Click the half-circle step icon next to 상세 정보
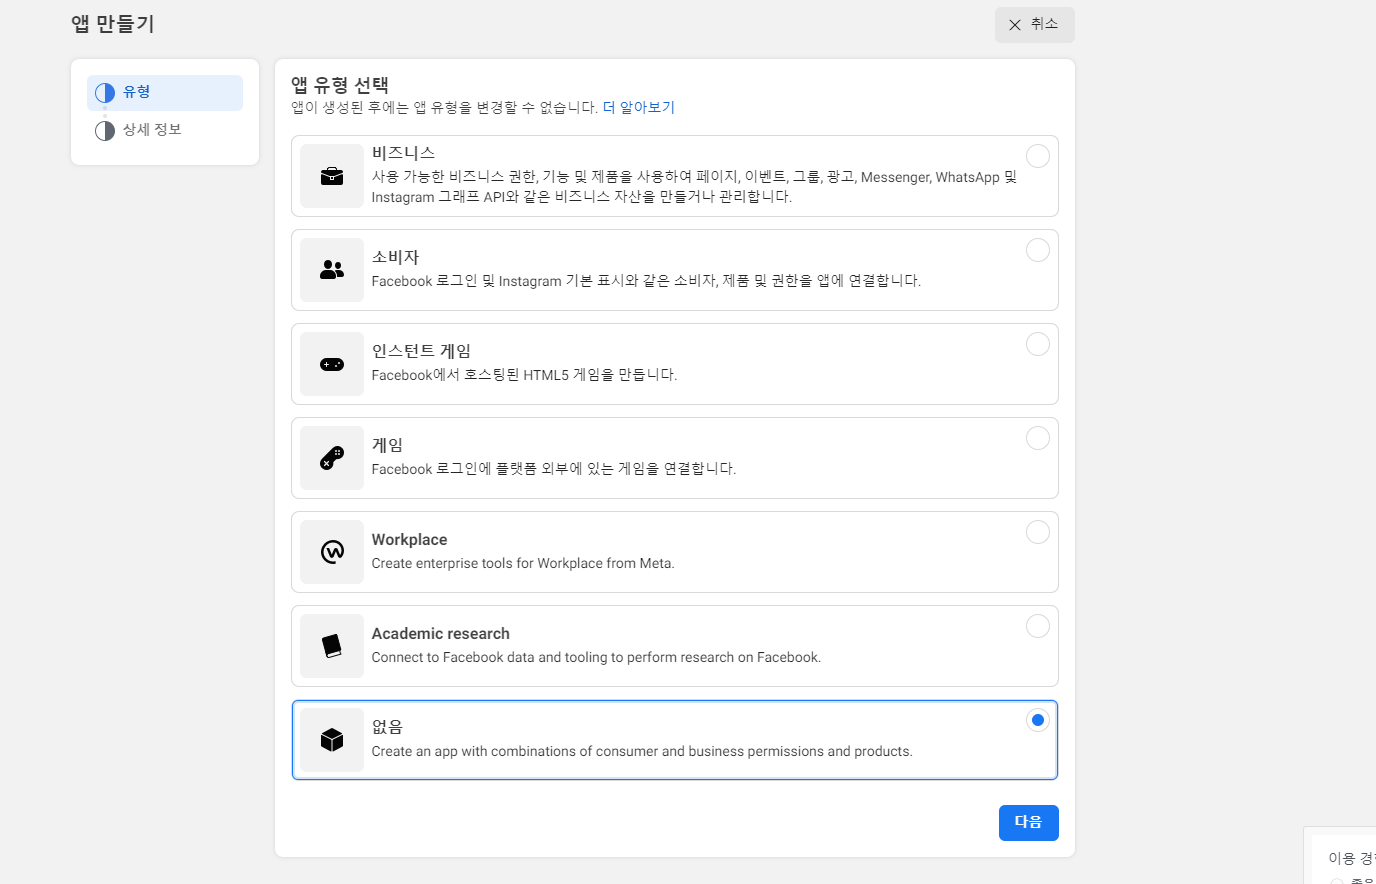This screenshot has width=1376, height=884. (105, 131)
